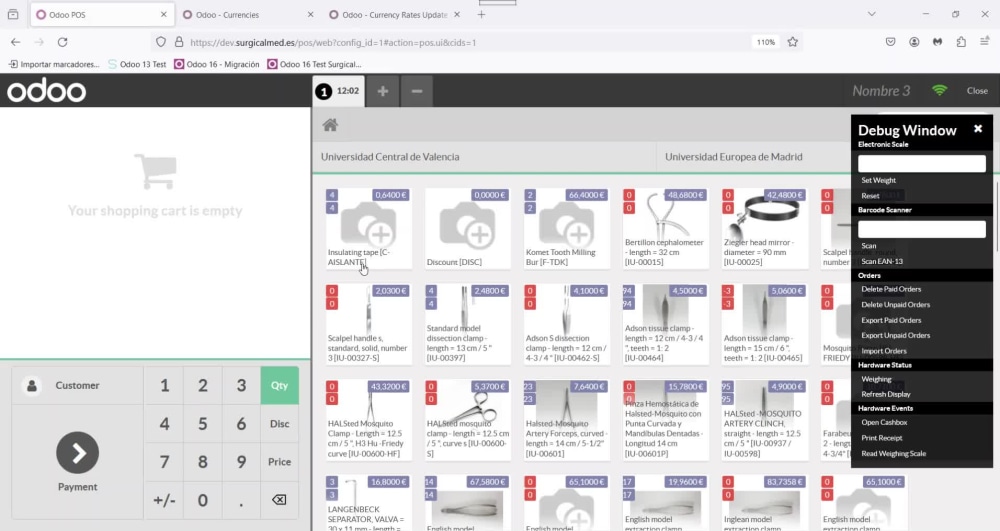Go back in browser history
Image resolution: width=1000 pixels, height=531 pixels.
(15, 42)
